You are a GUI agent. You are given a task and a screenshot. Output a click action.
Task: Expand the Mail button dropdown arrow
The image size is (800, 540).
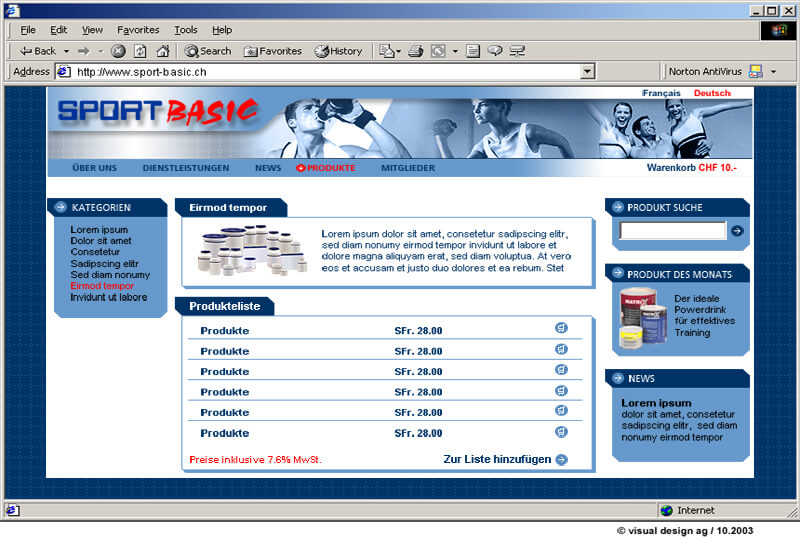point(398,52)
